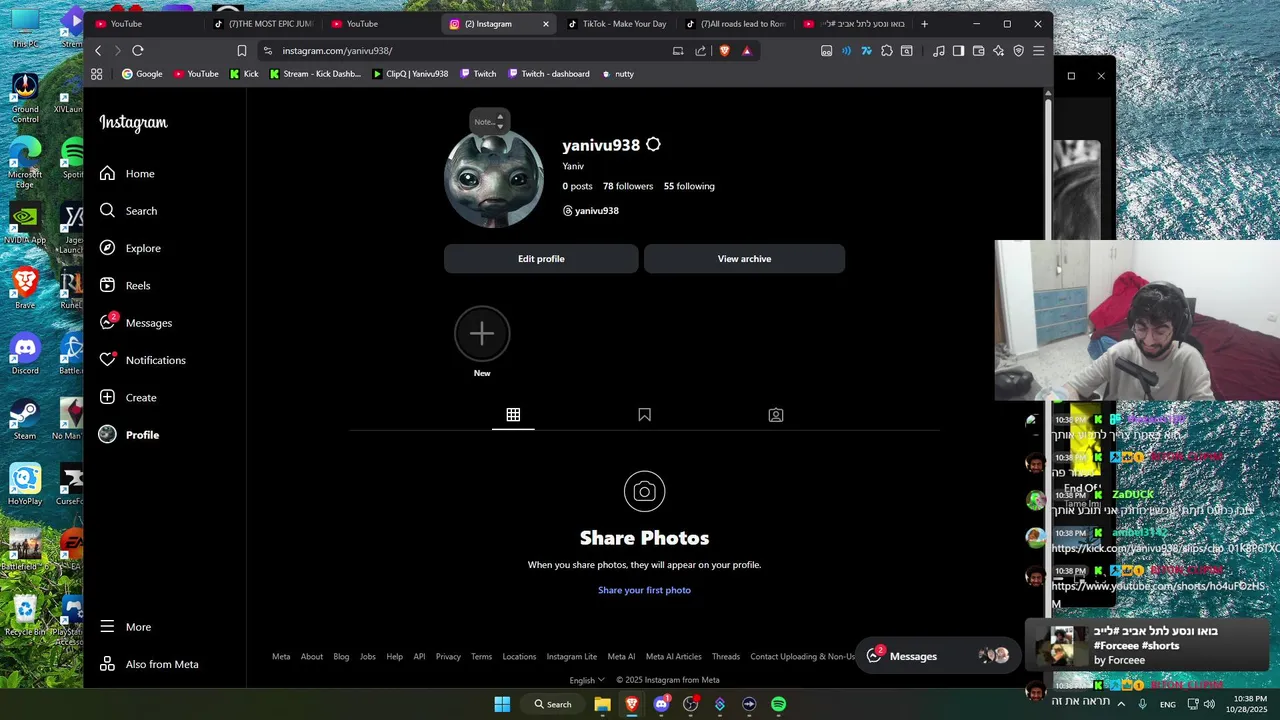Click the address bar bookmark icon
This screenshot has height=720, width=1280.
[x=242, y=51]
